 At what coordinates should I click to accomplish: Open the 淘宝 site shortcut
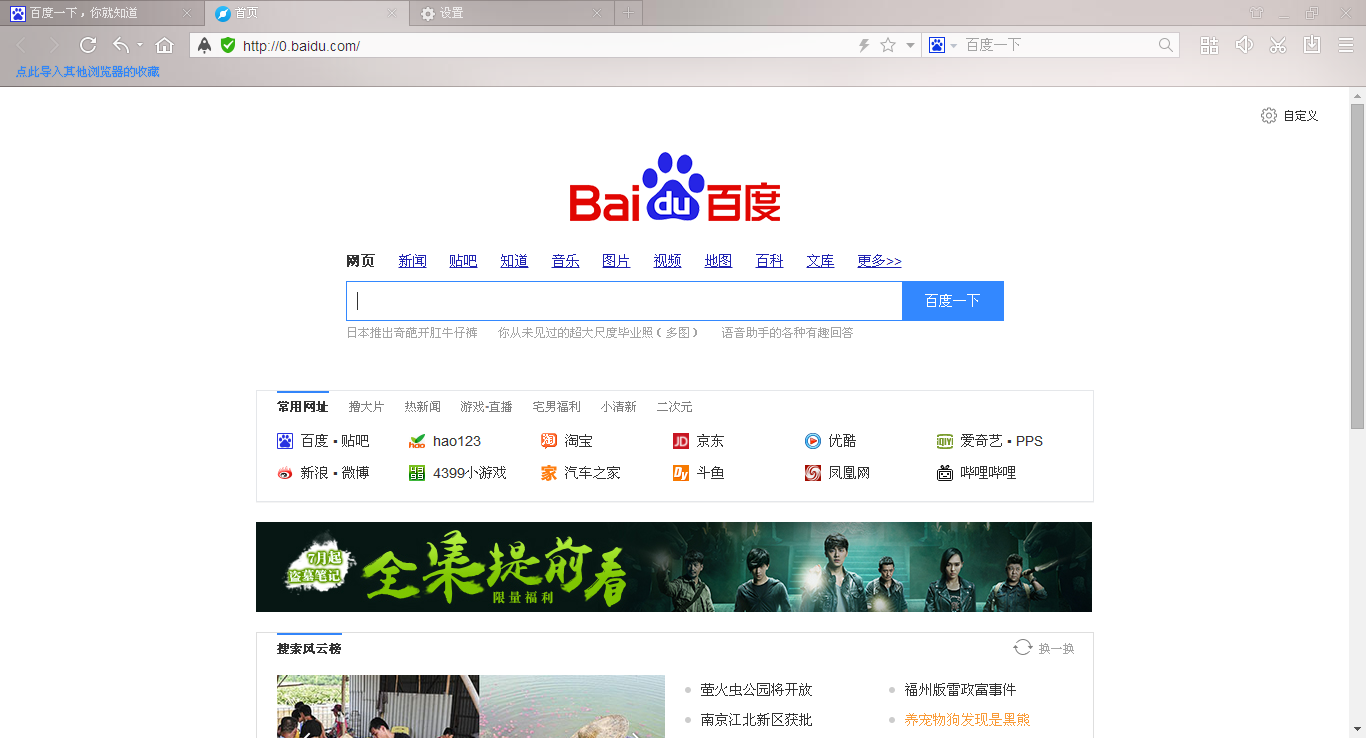566,441
